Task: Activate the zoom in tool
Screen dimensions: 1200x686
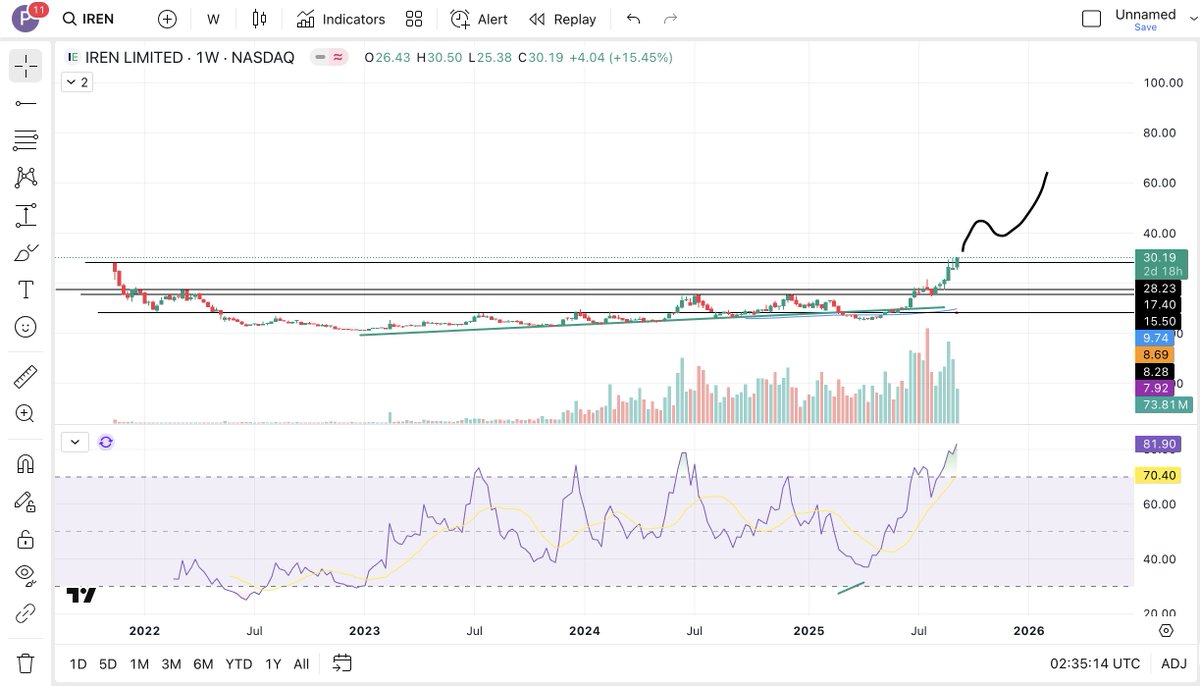Action: click(x=26, y=414)
